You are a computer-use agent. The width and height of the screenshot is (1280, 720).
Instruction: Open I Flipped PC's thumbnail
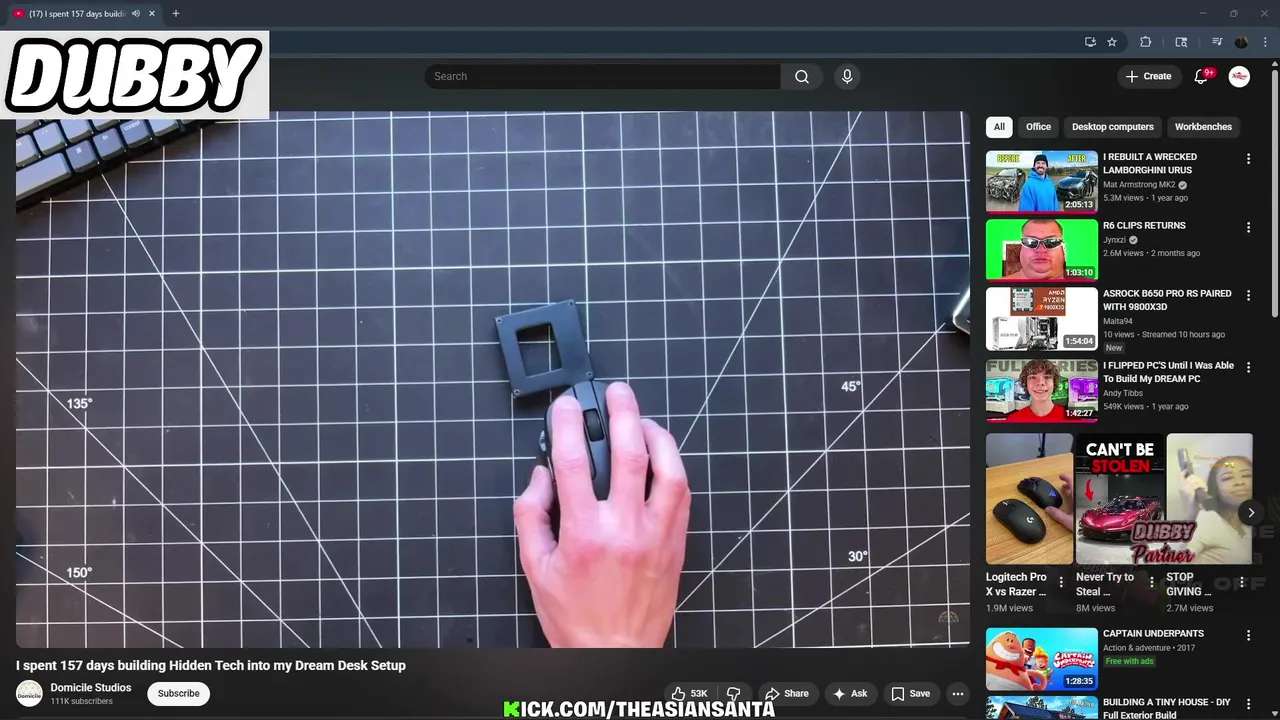click(x=1041, y=391)
